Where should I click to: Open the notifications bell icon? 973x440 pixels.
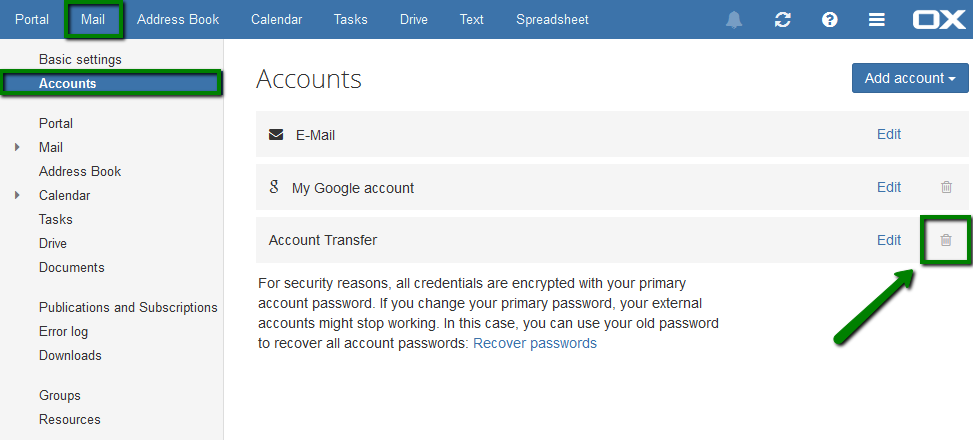pos(733,20)
